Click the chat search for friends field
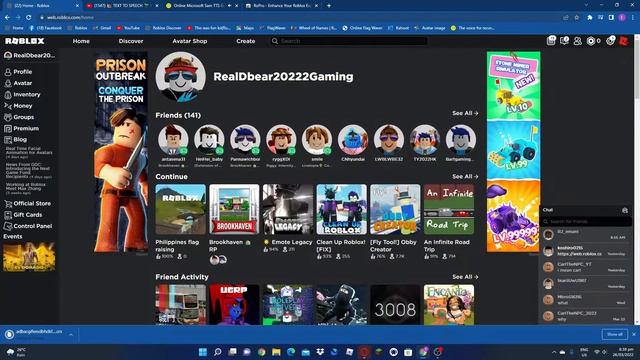 (x=586, y=221)
